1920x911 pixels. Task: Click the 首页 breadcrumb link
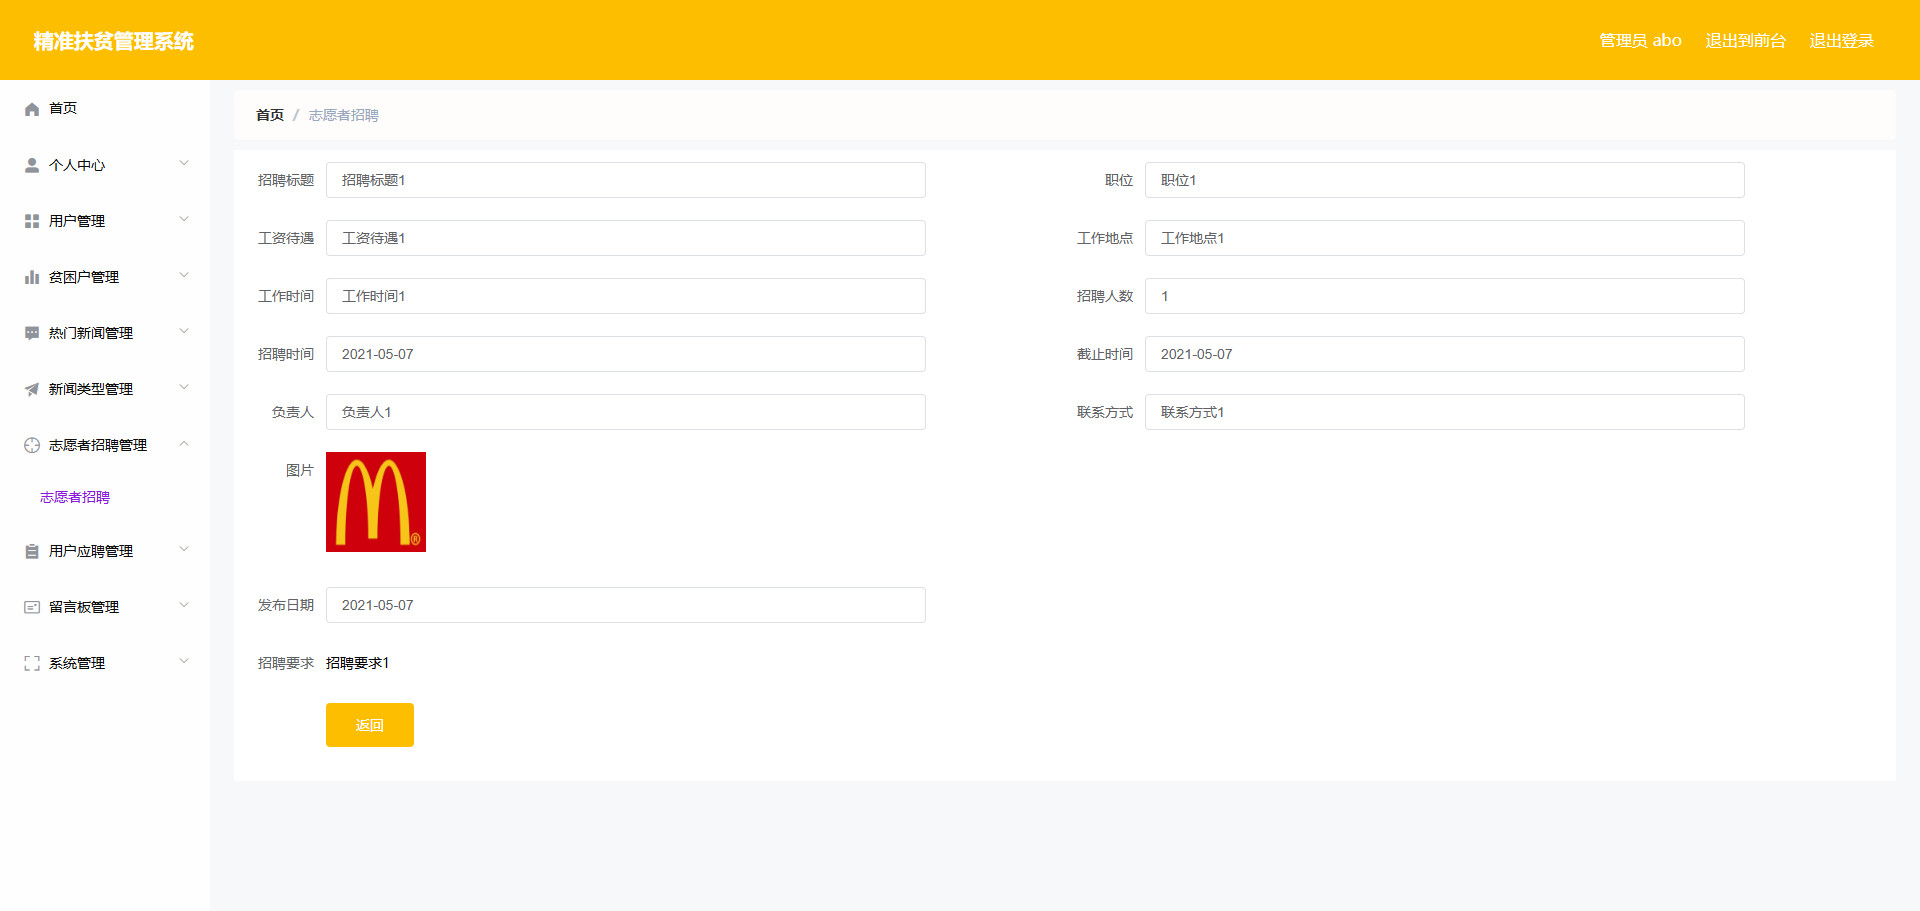click(x=270, y=115)
